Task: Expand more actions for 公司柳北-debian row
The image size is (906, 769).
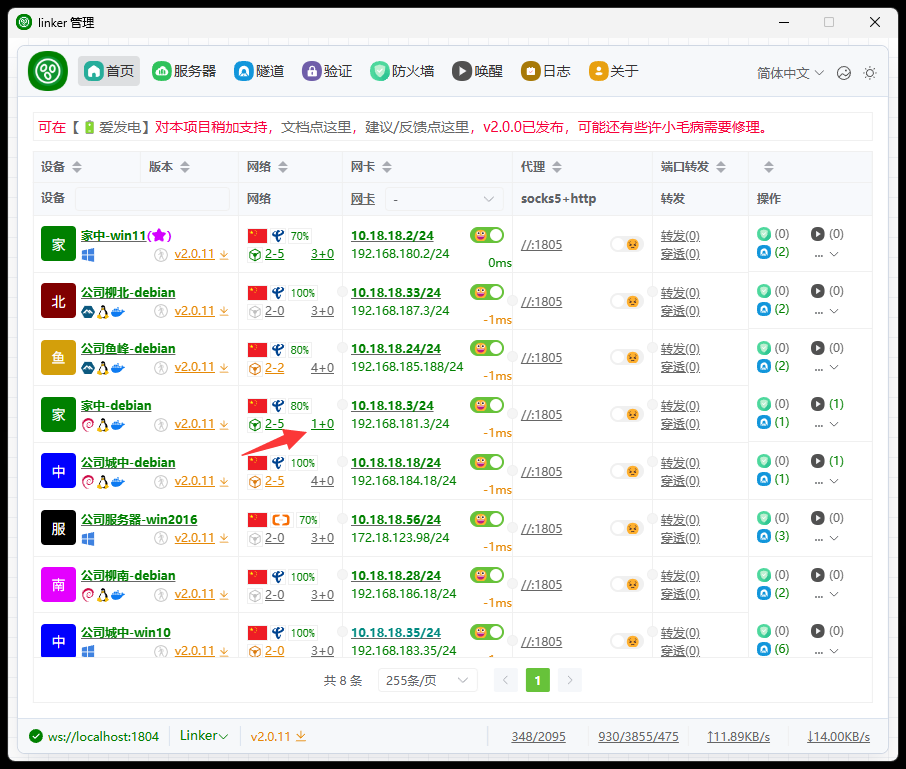Action: coord(826,311)
